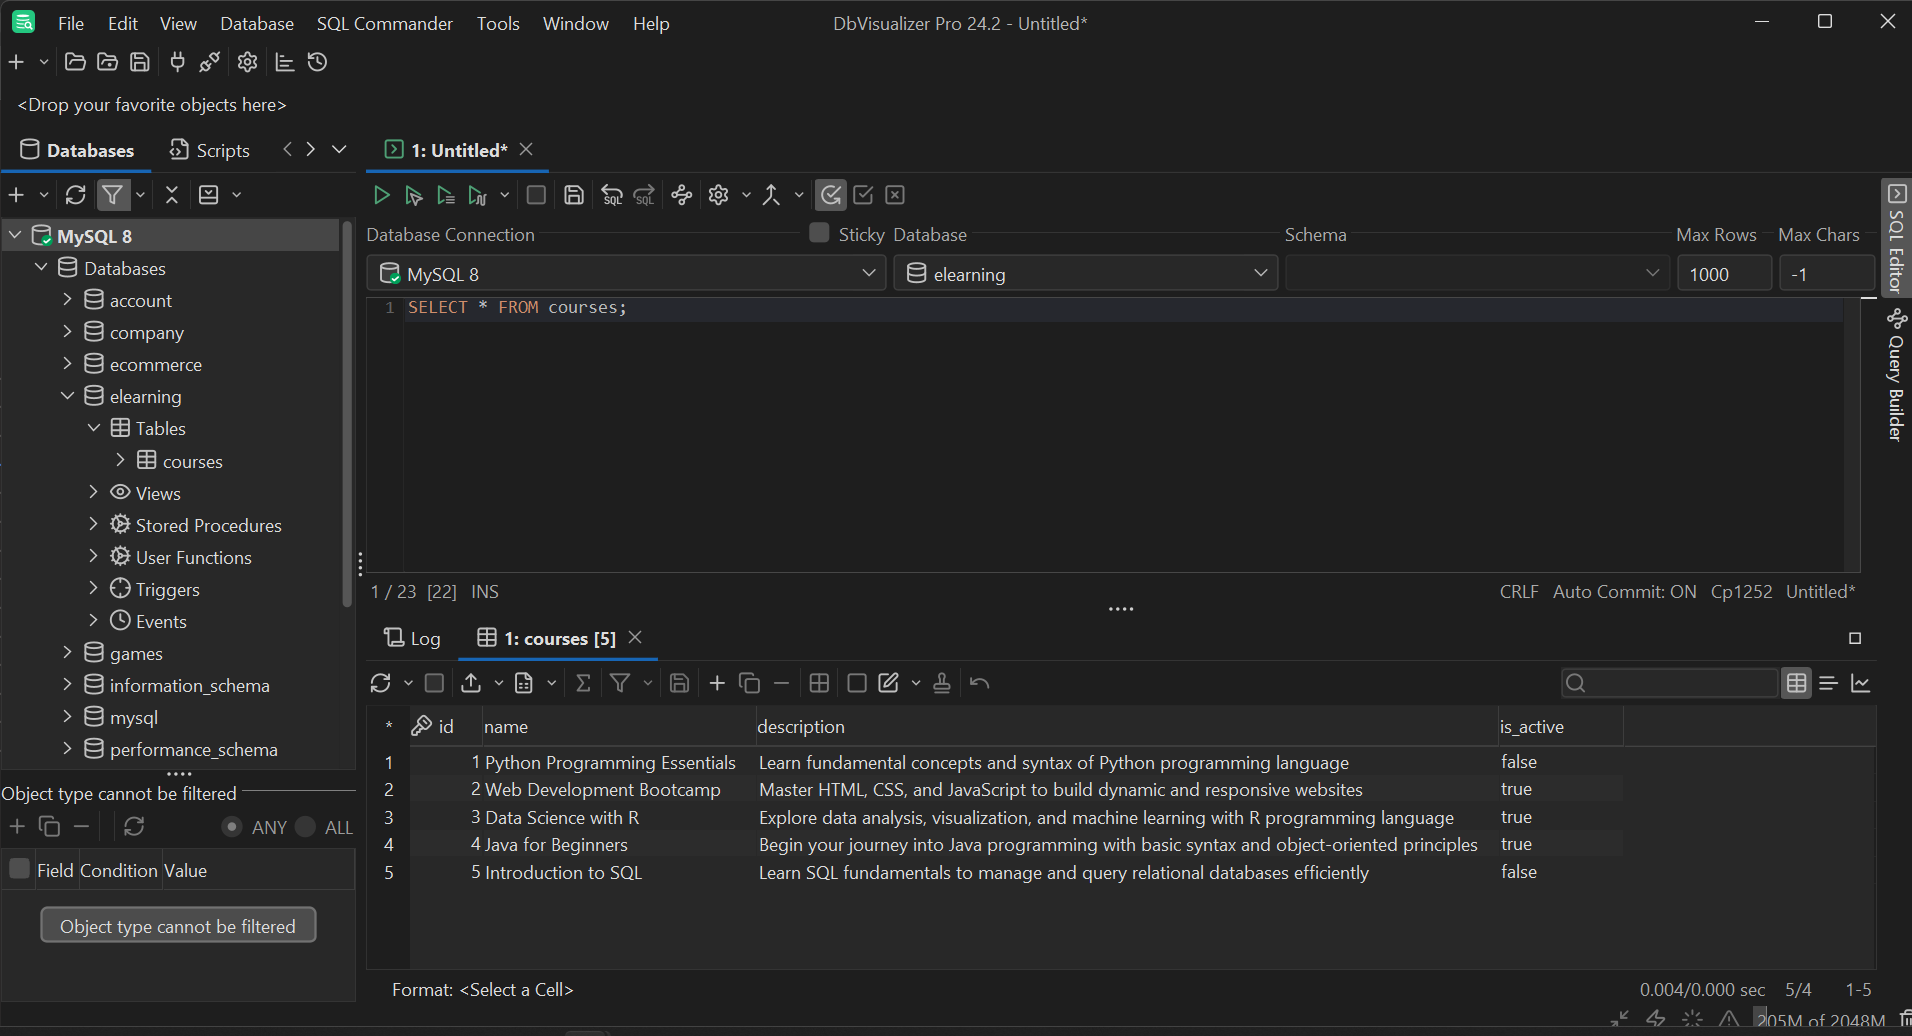Open the Scripts tab
Screen dimensions: 1912x1036
point(210,150)
